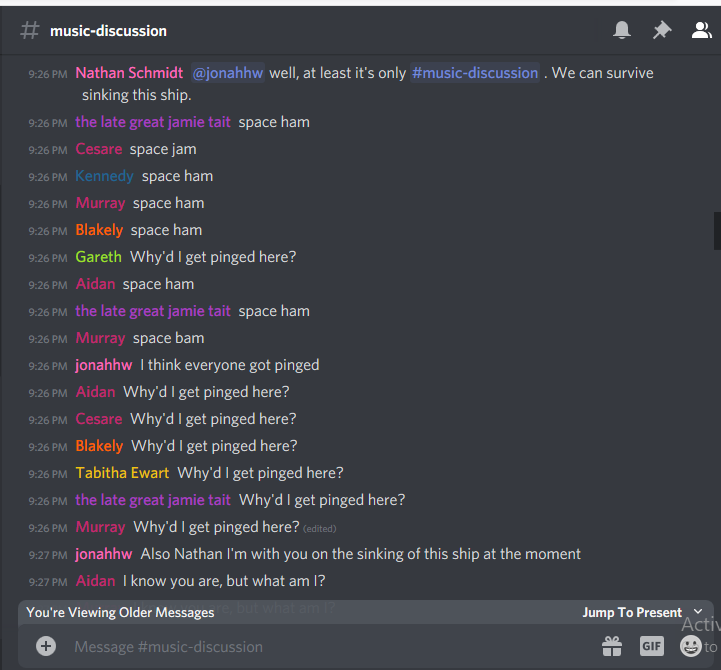This screenshot has height=670, width=721.
Task: Click Kennedy's username in chat
Action: pos(104,176)
